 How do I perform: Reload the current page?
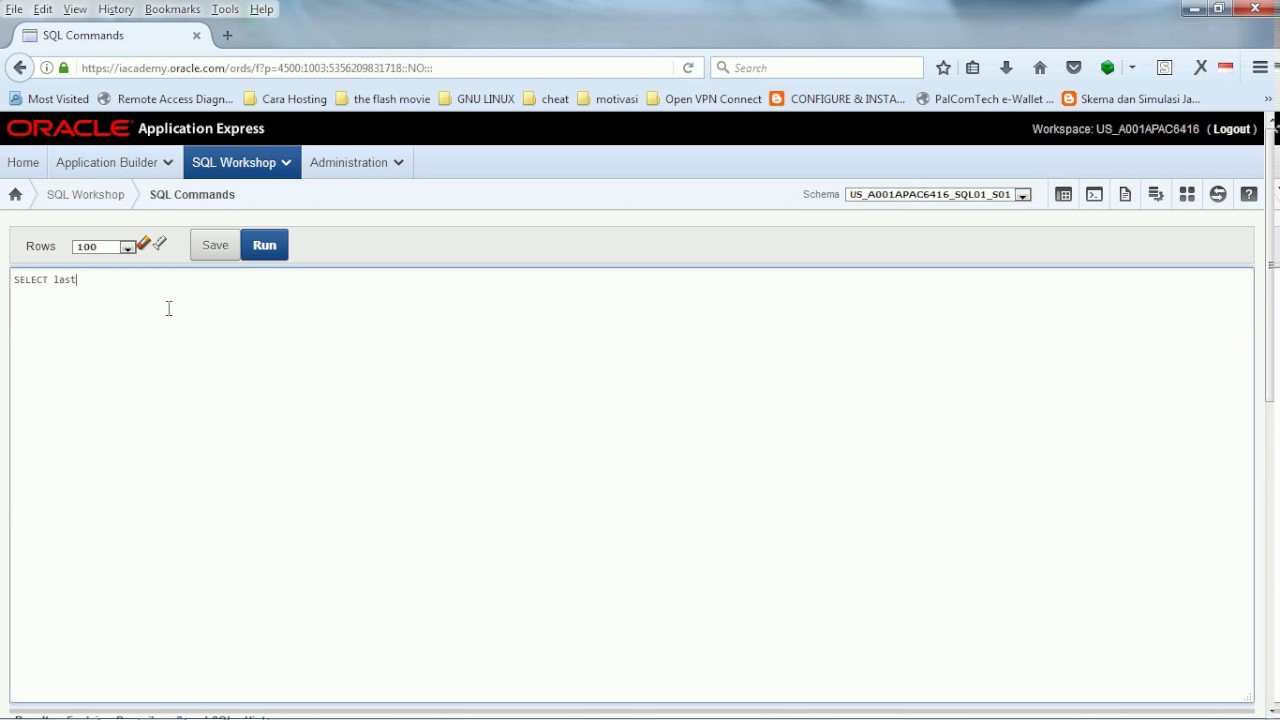point(688,68)
